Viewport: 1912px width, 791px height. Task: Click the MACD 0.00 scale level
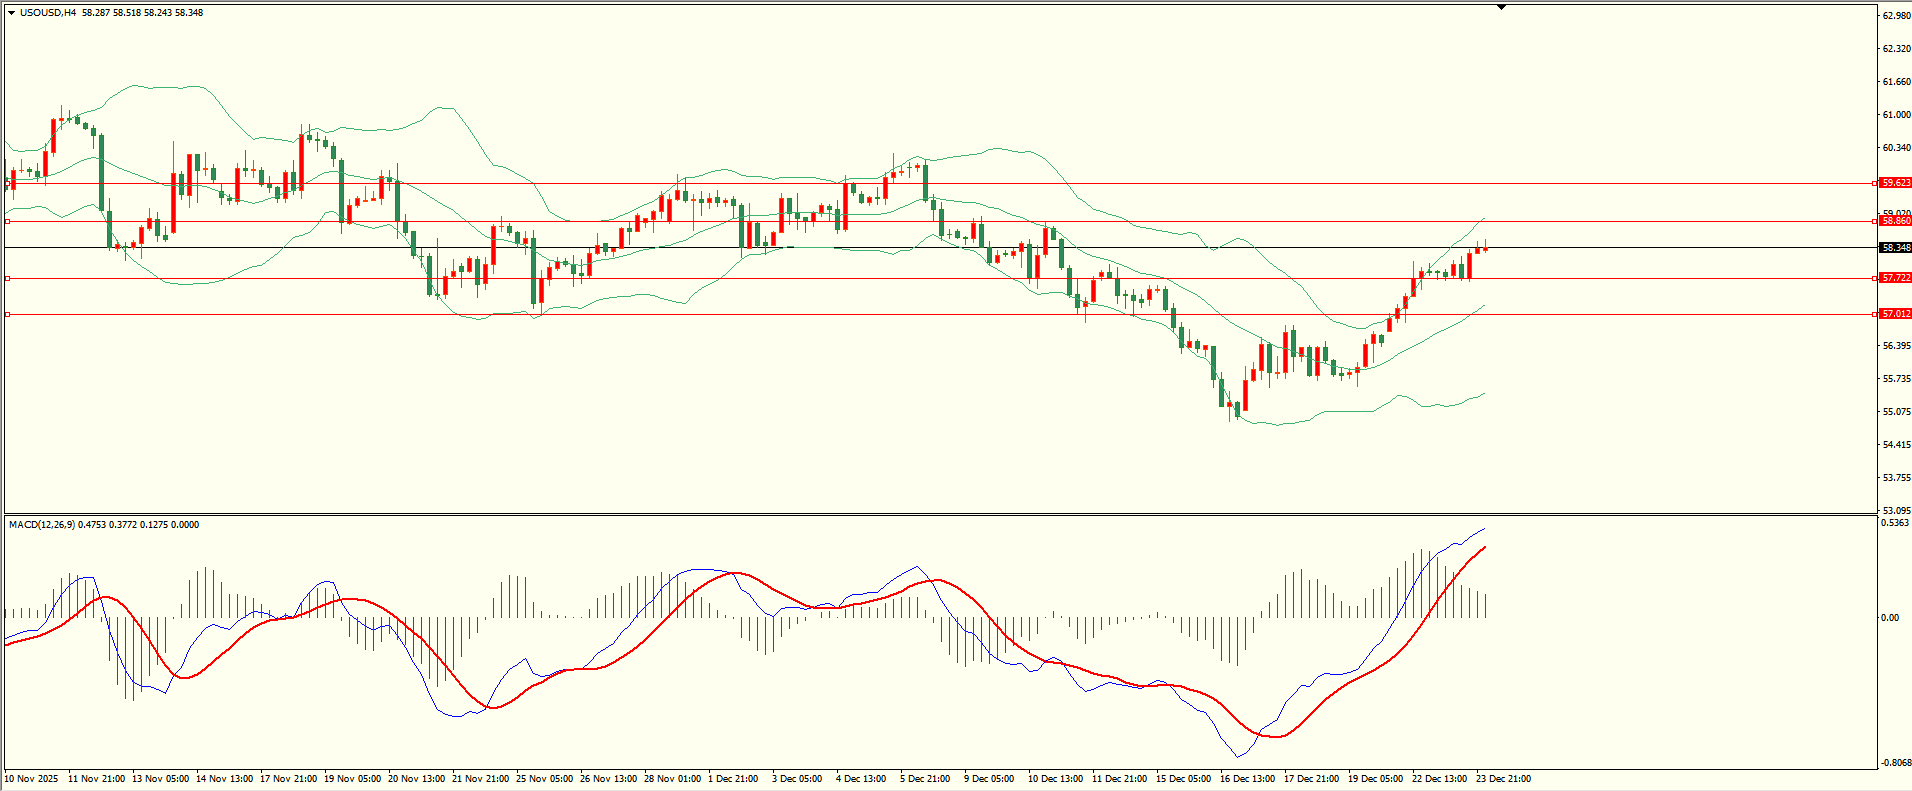[x=1890, y=617]
